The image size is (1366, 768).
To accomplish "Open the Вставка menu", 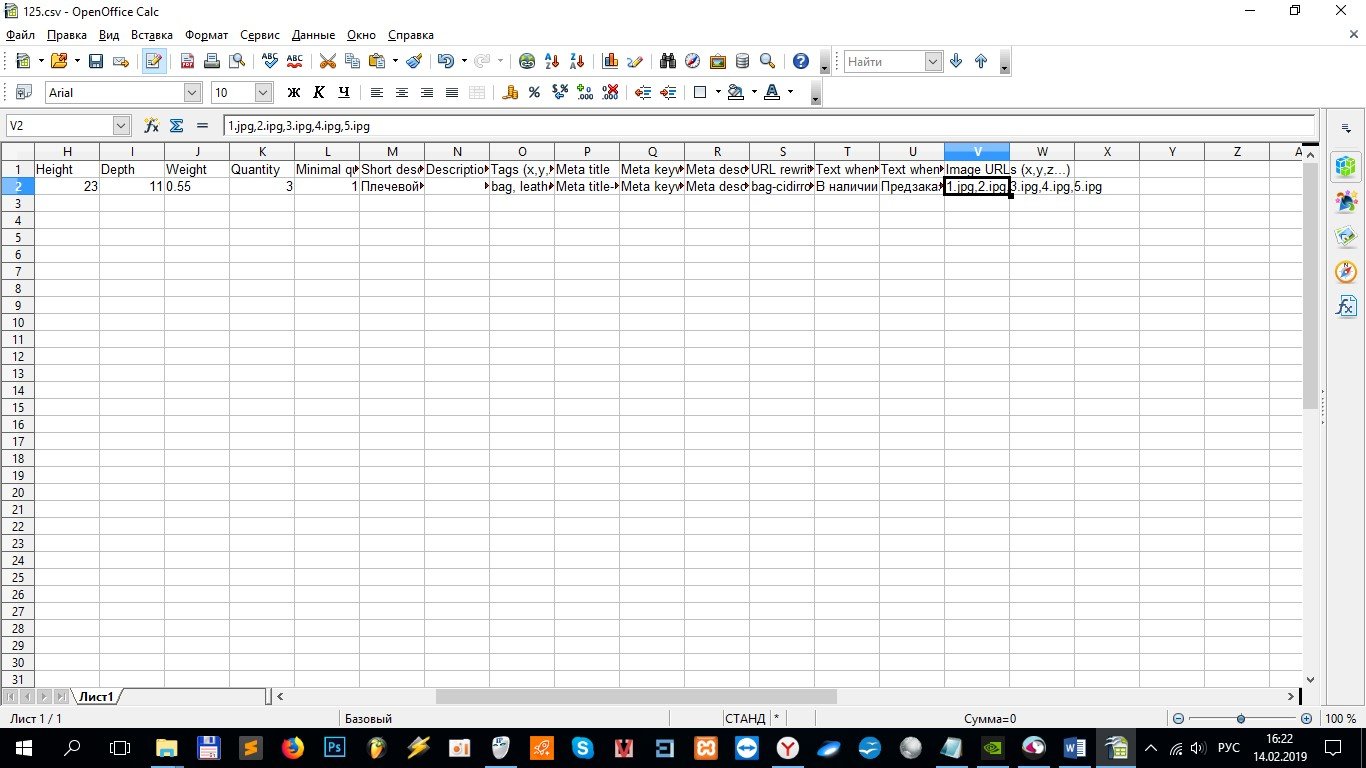I will [152, 35].
